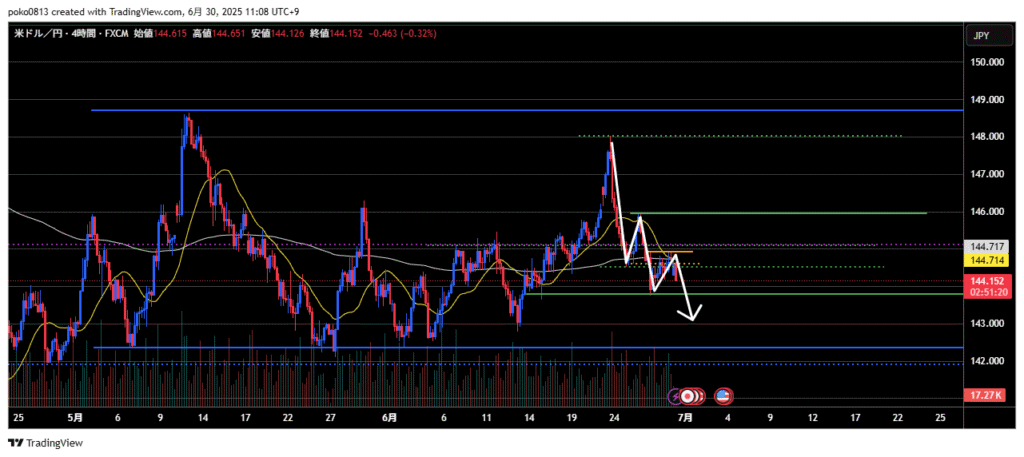Click the 6月 label on time axis
The width and height of the screenshot is (1024, 457).
[x=388, y=416]
